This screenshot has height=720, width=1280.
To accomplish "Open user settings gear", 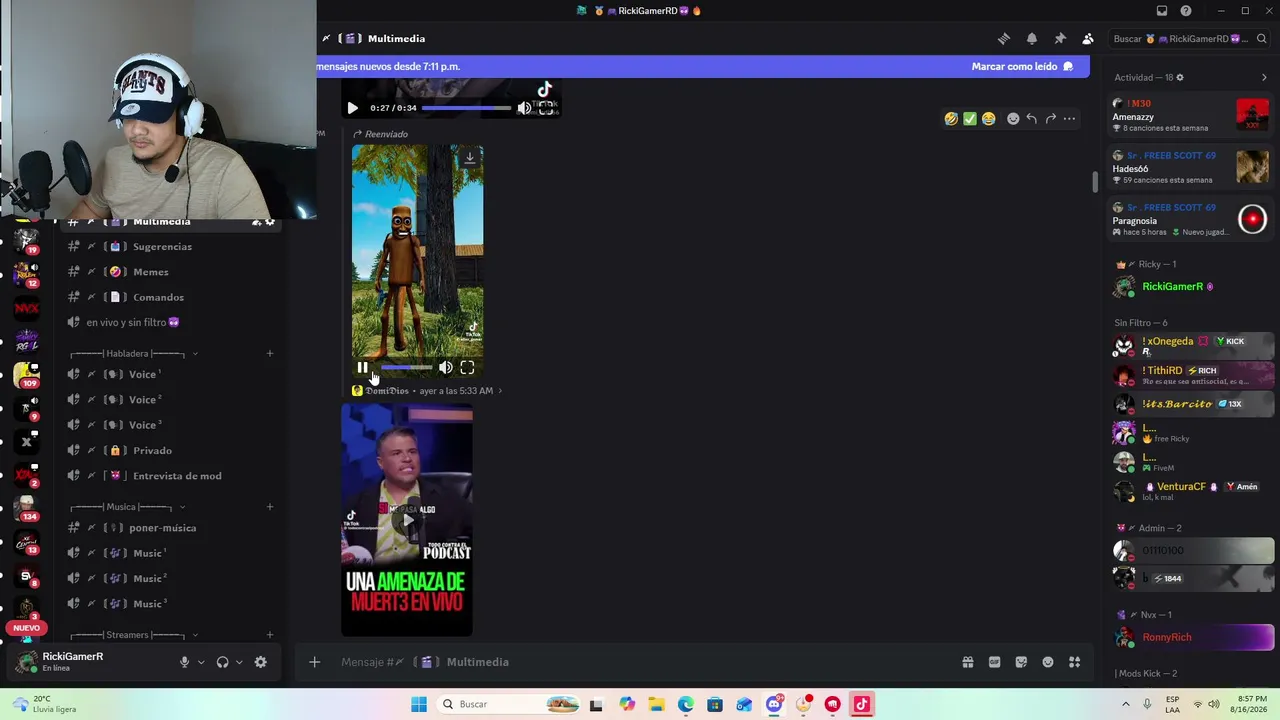I will [x=261, y=662].
